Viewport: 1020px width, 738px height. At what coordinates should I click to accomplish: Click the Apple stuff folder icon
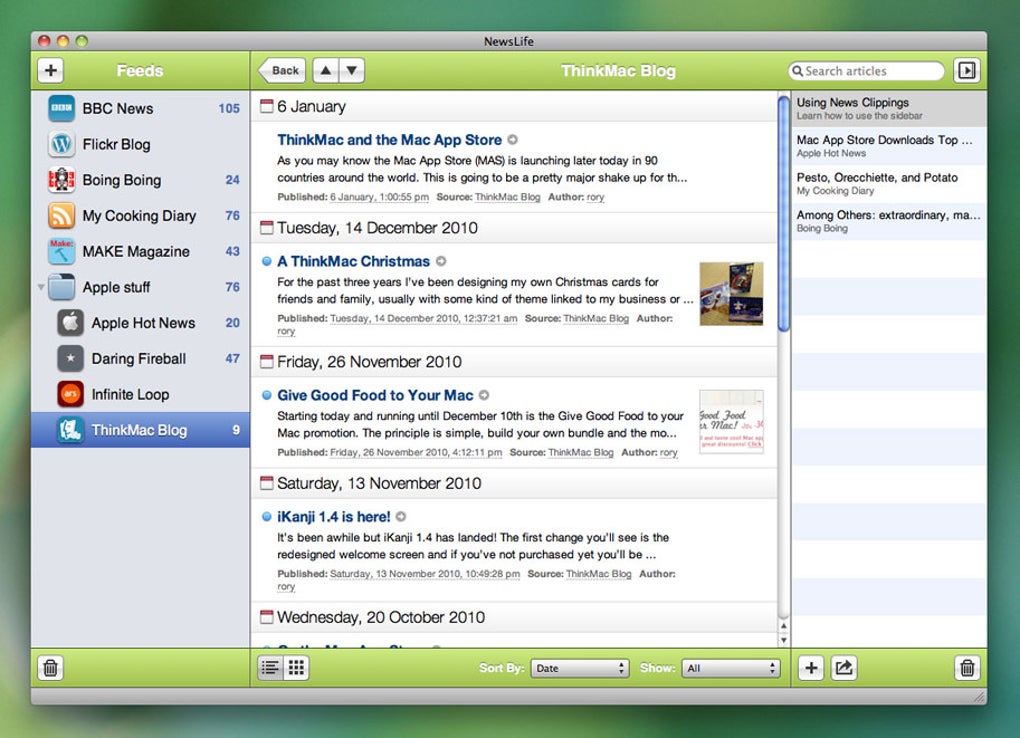click(62, 287)
